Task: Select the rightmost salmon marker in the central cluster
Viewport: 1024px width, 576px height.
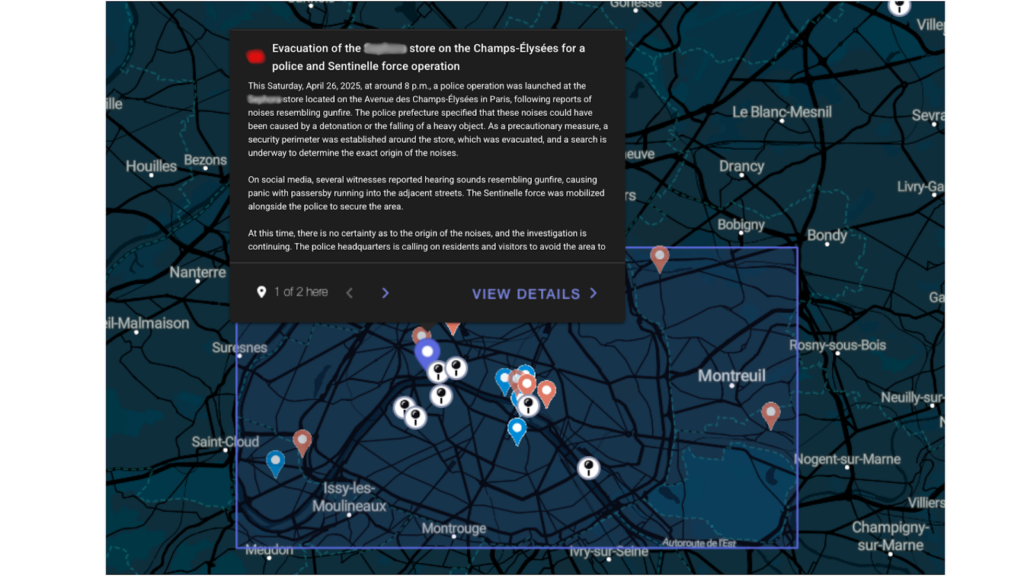Action: 547,394
